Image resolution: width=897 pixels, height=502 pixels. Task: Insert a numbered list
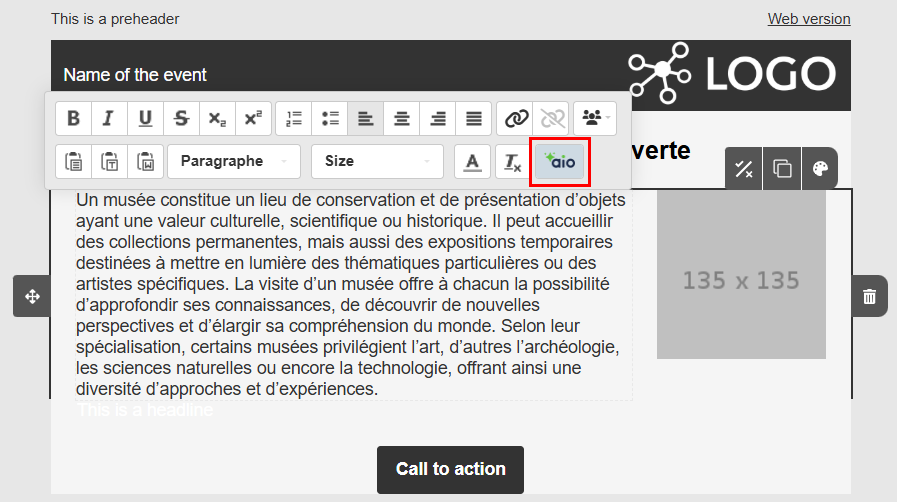pyautogui.click(x=294, y=118)
